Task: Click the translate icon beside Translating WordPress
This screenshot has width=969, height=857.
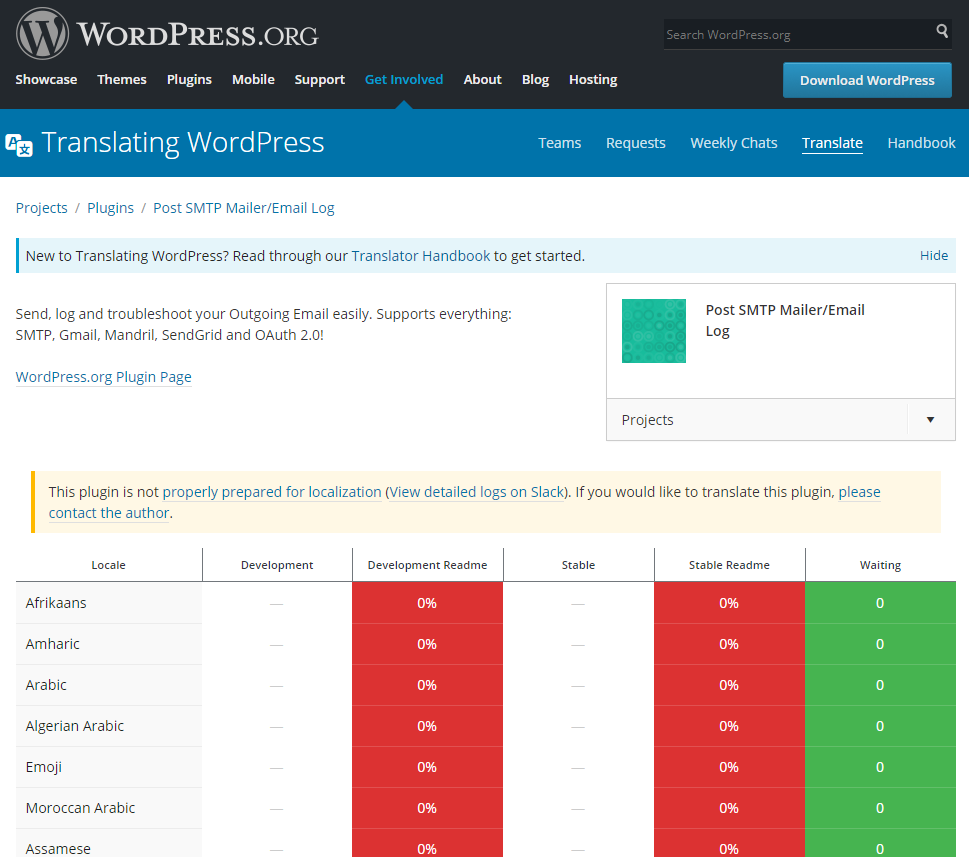Action: coord(19,145)
